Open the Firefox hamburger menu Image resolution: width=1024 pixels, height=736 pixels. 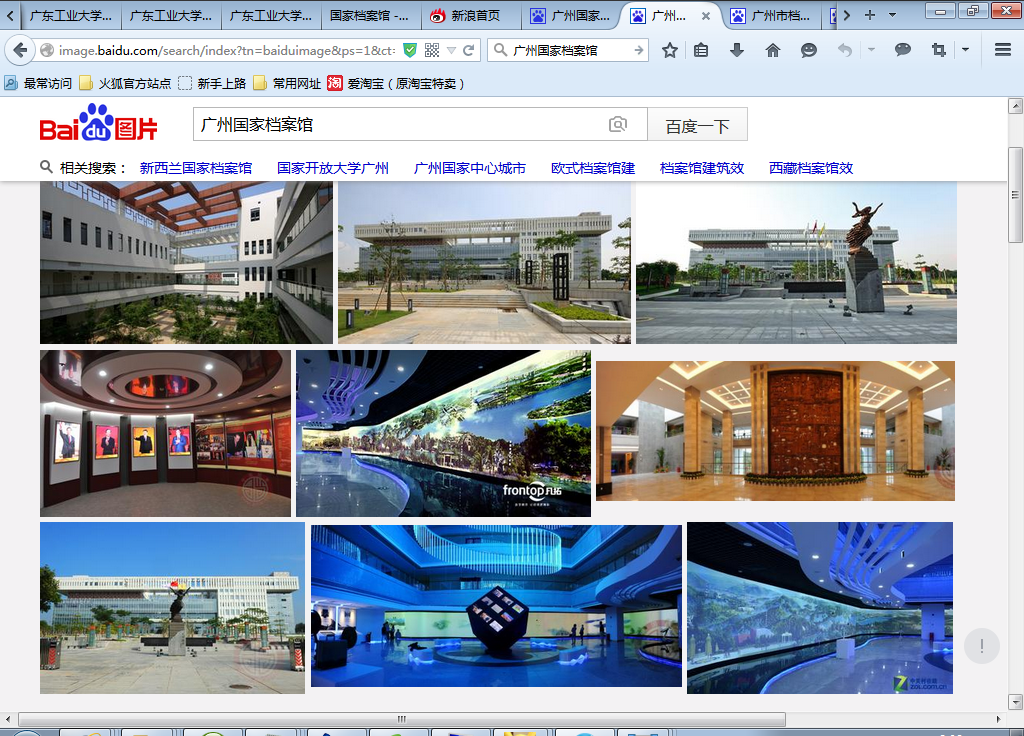pyautogui.click(x=1003, y=50)
